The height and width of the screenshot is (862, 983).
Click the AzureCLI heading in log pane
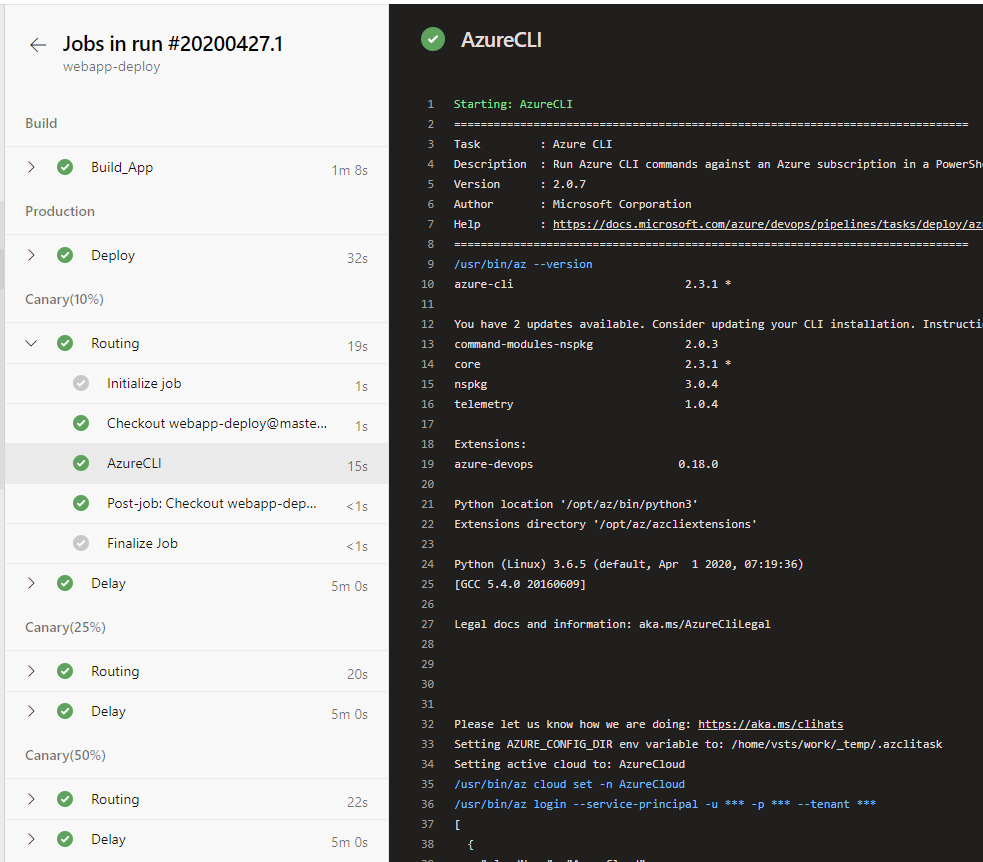[501, 40]
